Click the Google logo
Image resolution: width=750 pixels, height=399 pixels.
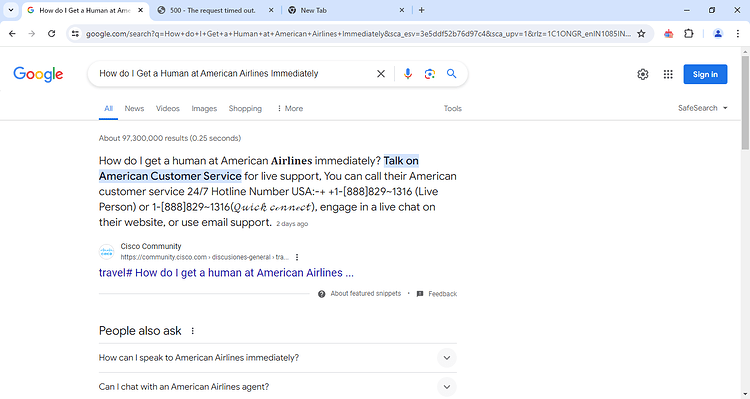coord(38,74)
